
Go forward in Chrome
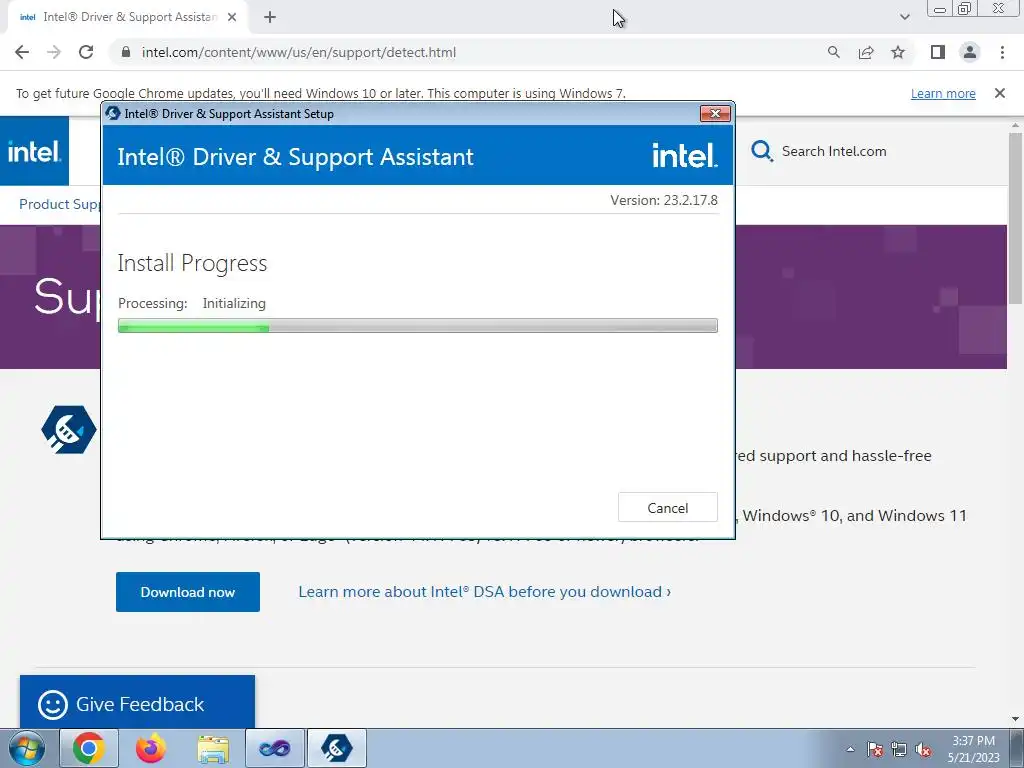point(54,52)
